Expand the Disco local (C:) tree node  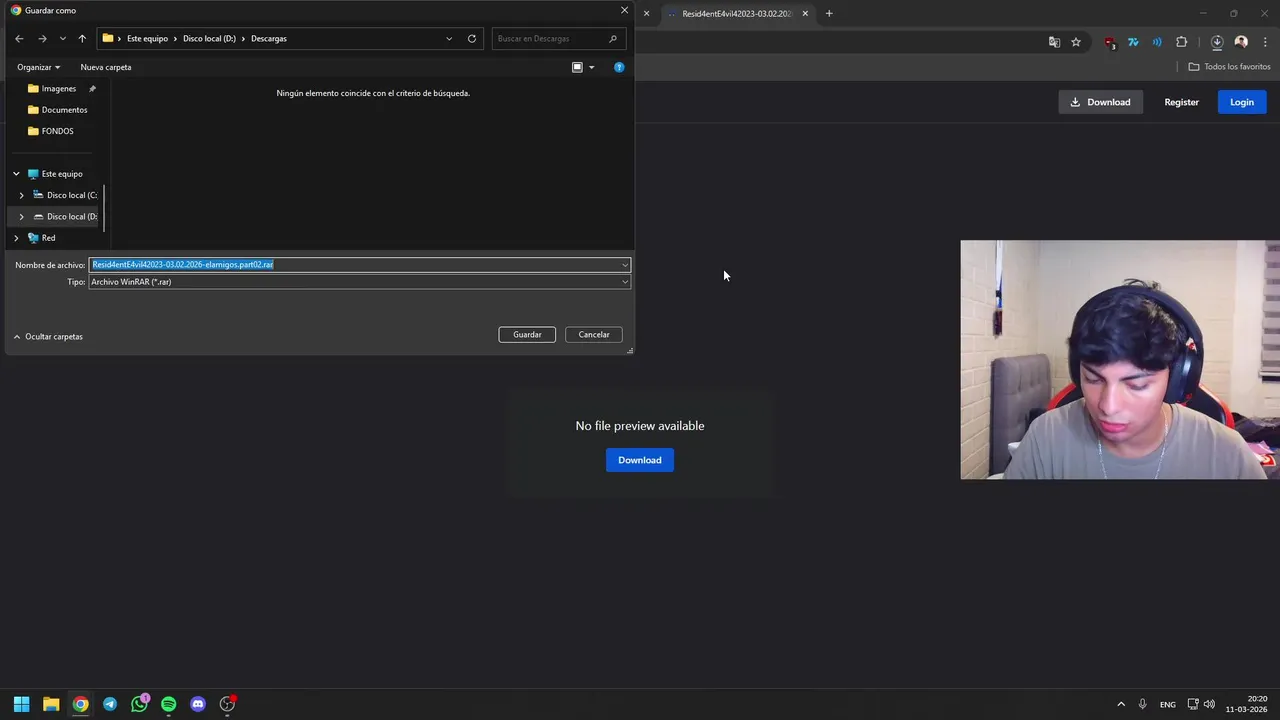[x=21, y=195]
